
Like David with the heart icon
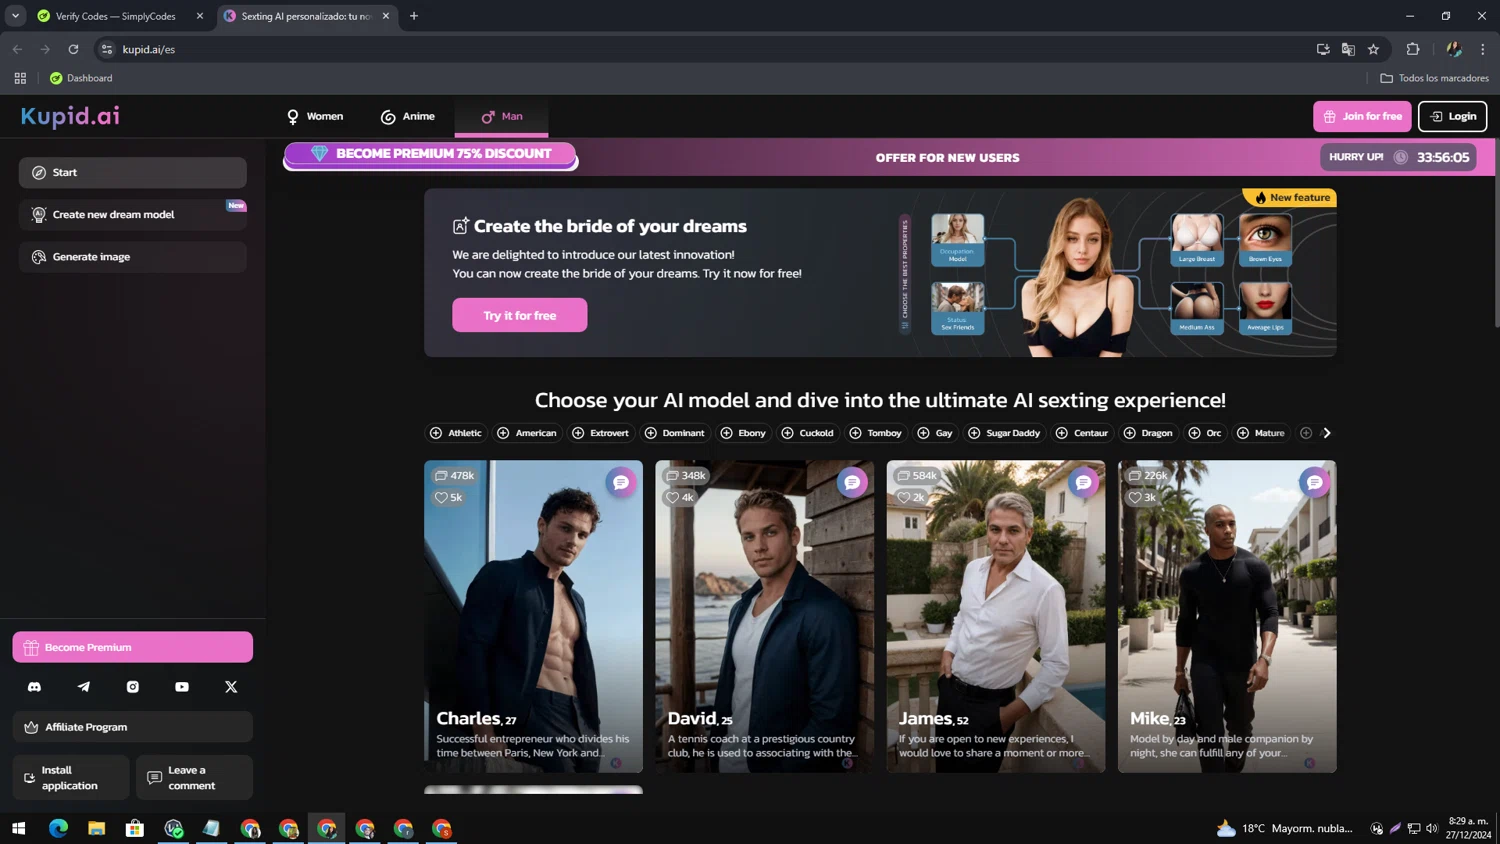672,497
